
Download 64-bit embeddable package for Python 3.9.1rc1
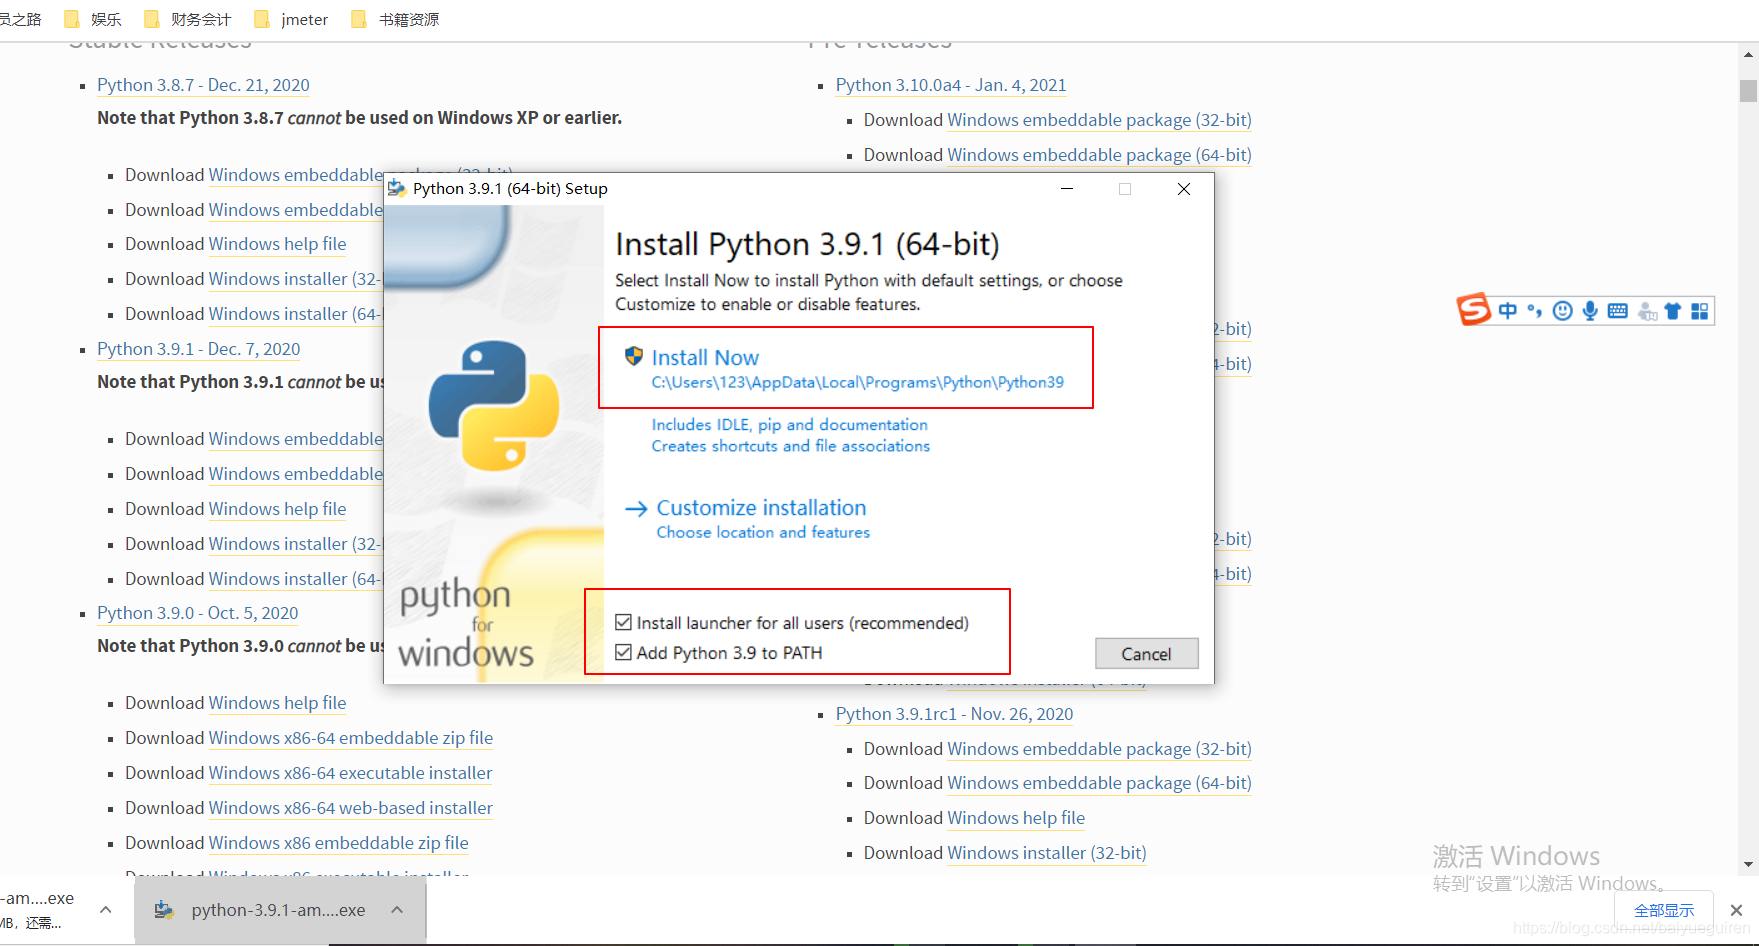pos(1099,783)
